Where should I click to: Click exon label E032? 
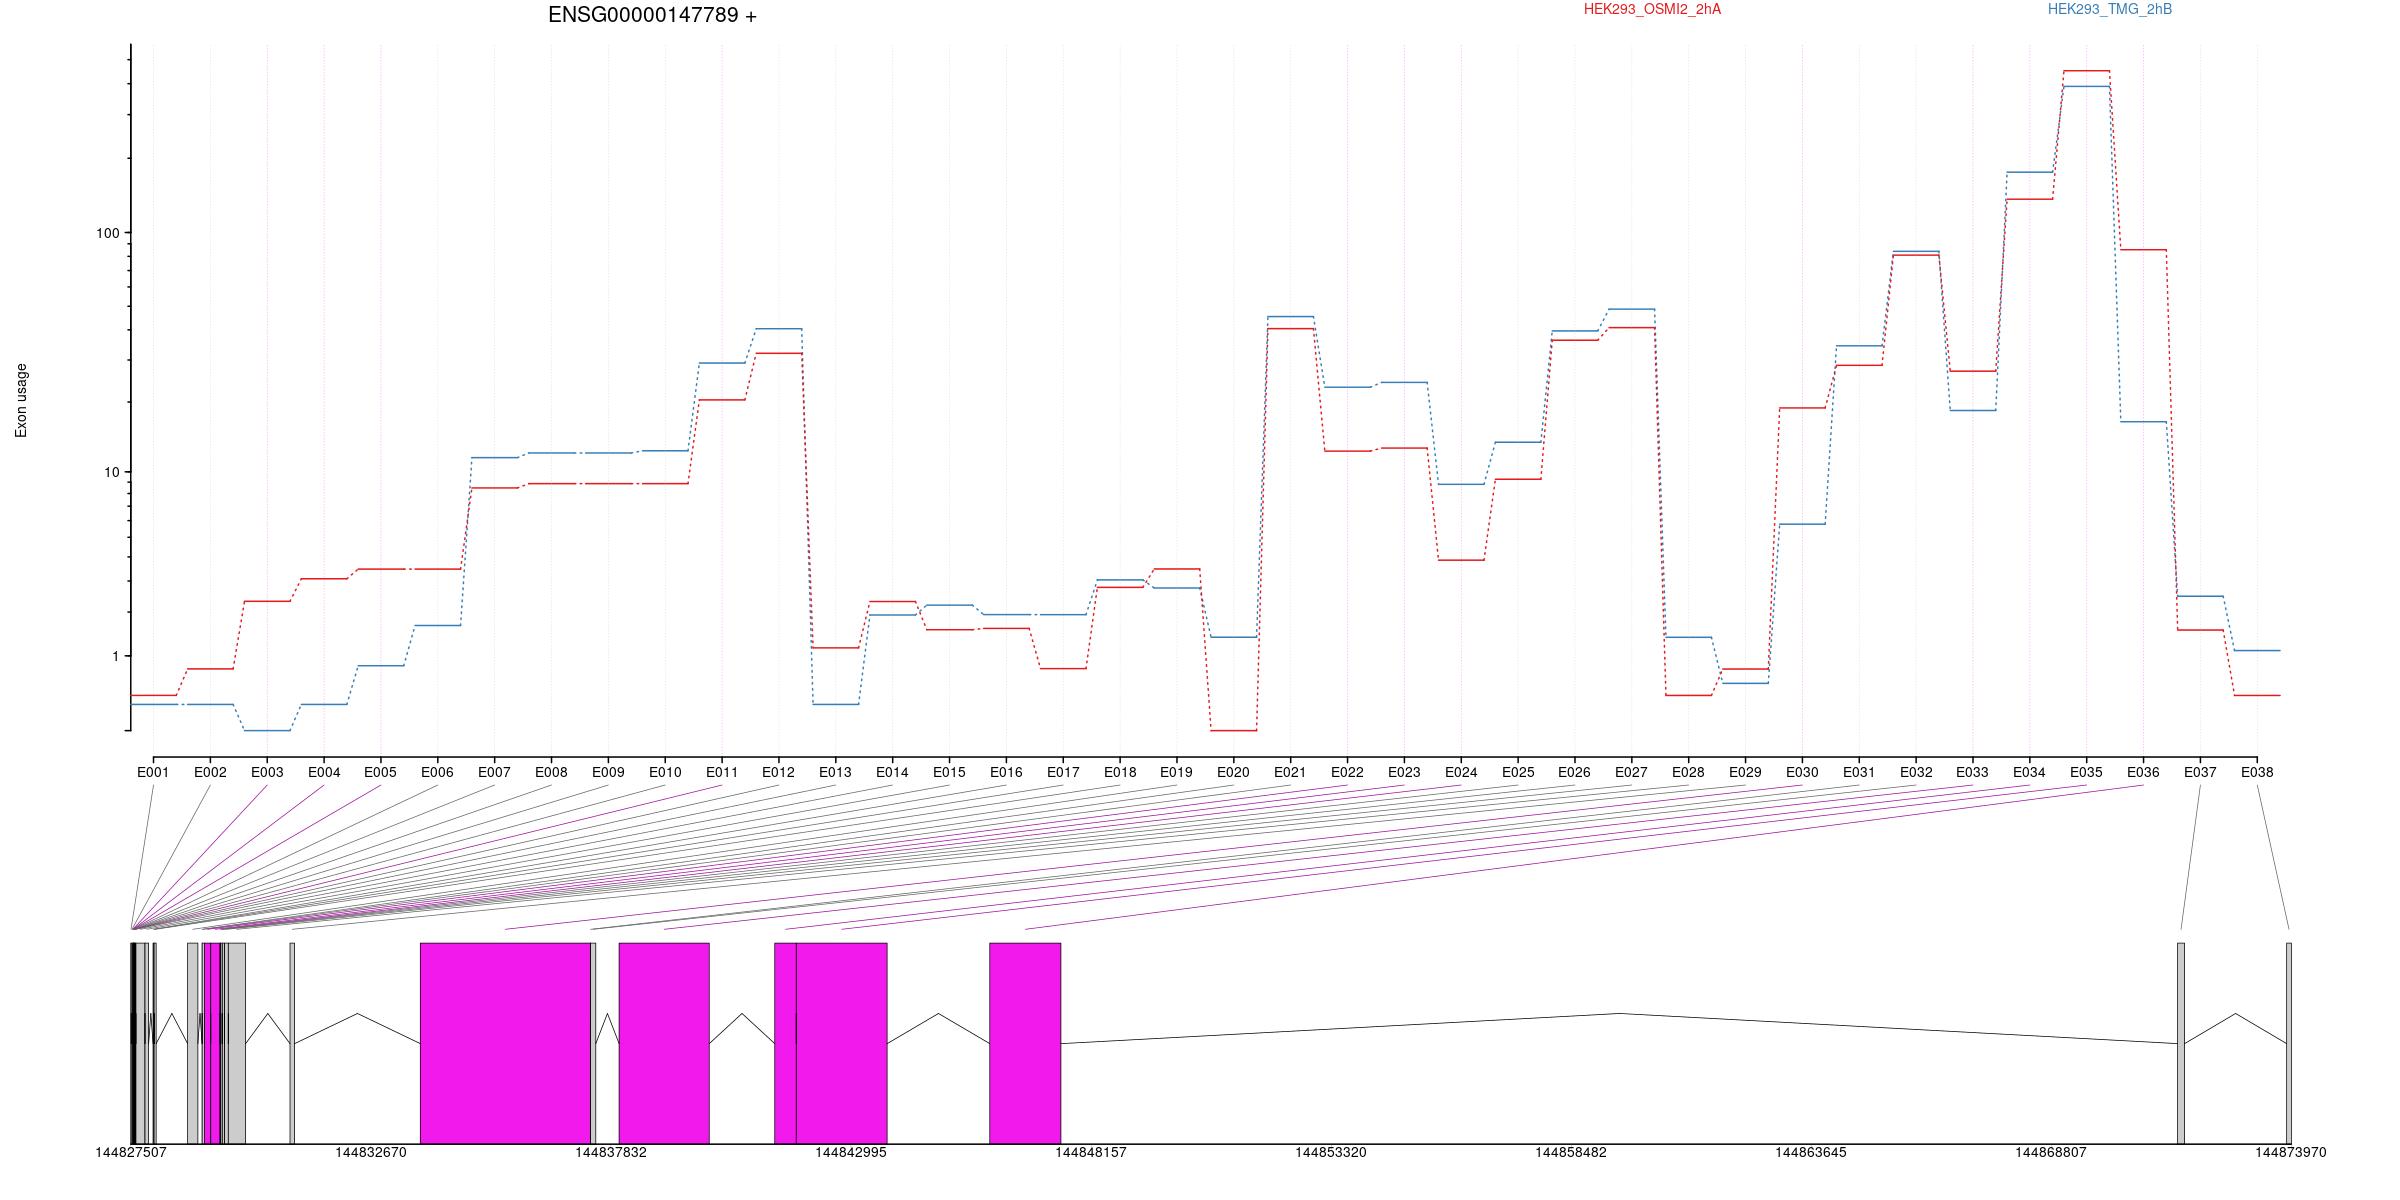coord(1916,772)
